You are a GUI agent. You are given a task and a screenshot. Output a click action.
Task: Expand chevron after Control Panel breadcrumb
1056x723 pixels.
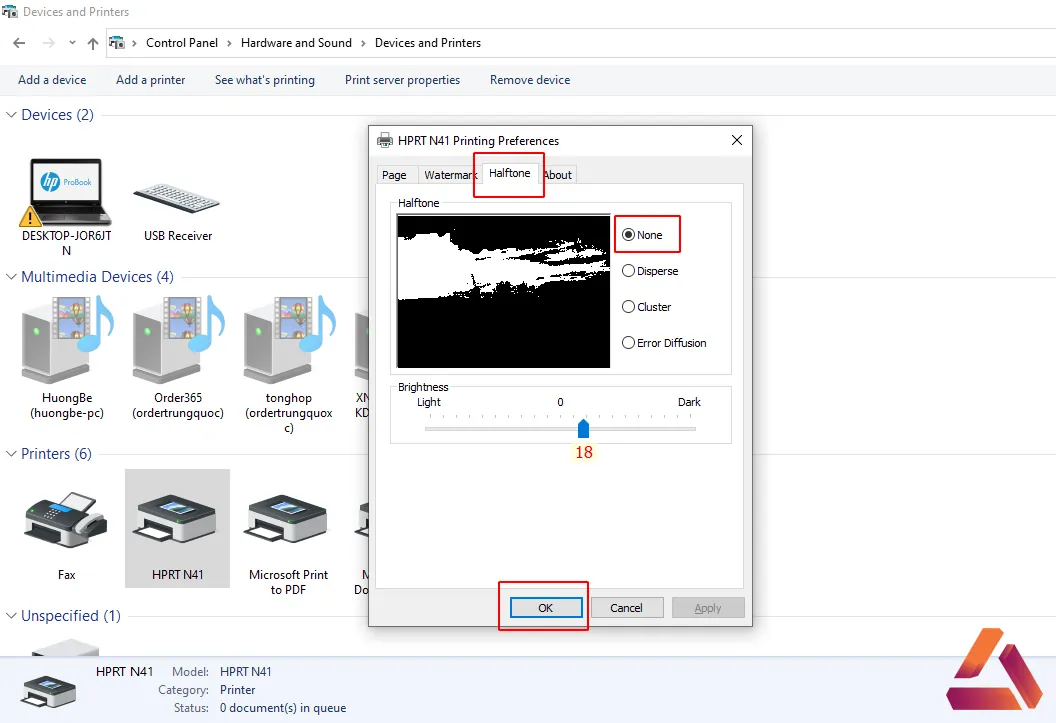click(x=229, y=43)
